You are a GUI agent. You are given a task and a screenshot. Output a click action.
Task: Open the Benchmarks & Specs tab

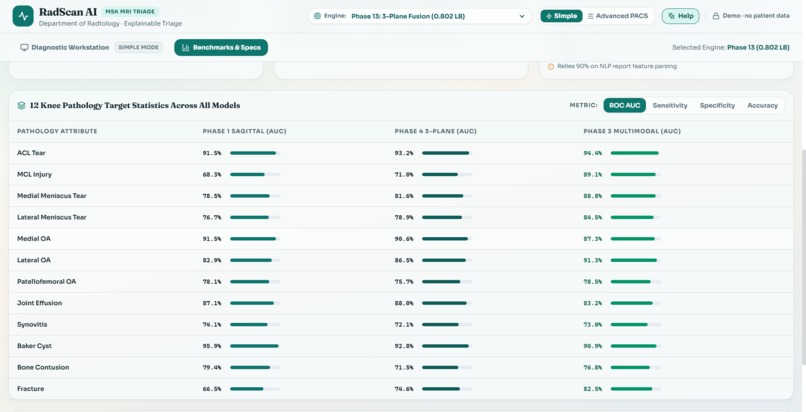click(x=221, y=47)
